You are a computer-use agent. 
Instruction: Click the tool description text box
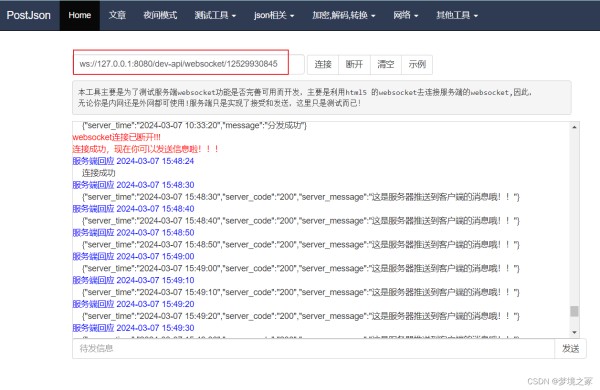(322, 97)
